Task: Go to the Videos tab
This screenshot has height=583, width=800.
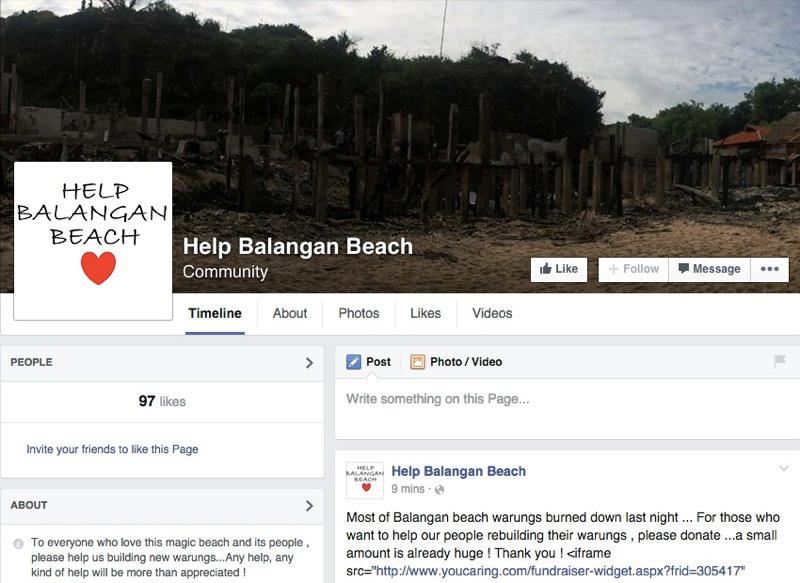Action: [492, 313]
